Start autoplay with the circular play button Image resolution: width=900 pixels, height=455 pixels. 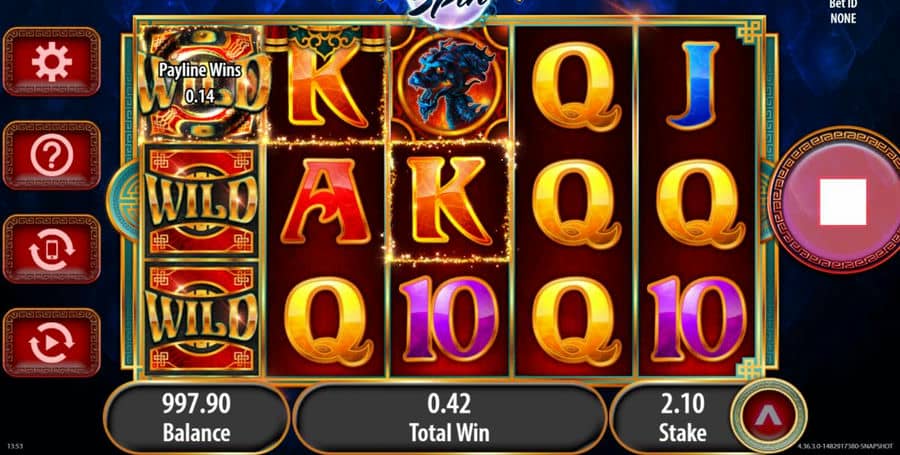coord(52,343)
